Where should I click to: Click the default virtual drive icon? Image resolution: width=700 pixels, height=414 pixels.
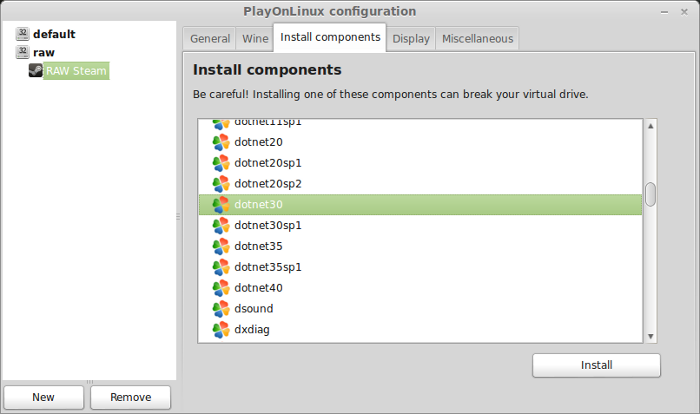click(x=22, y=34)
